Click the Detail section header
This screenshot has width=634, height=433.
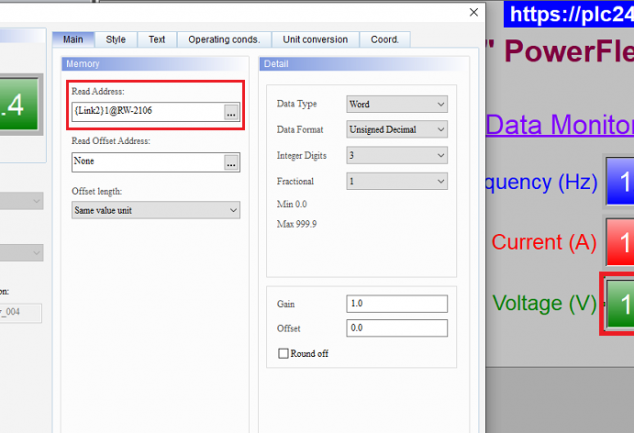click(x=364, y=64)
